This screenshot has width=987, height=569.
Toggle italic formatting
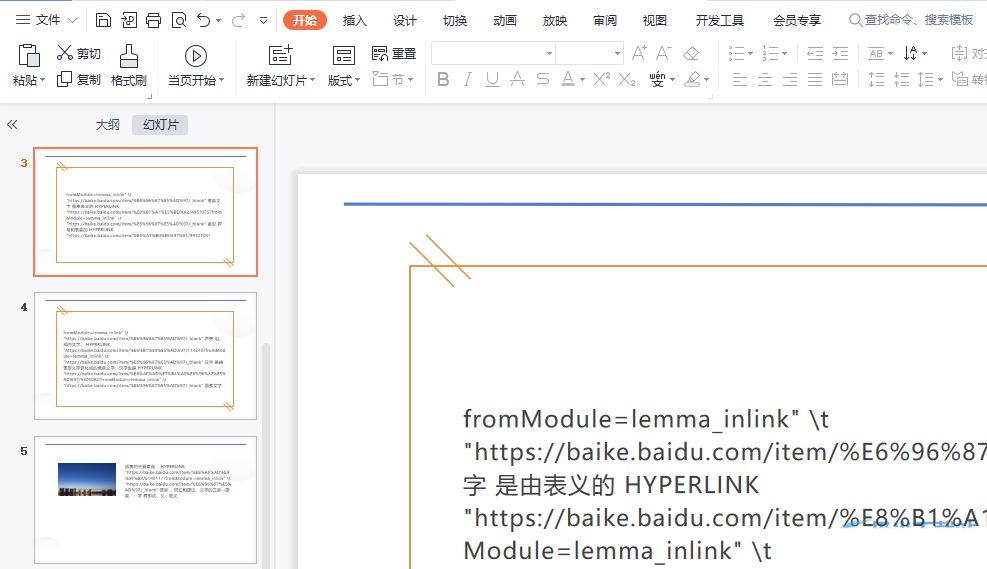click(x=467, y=79)
